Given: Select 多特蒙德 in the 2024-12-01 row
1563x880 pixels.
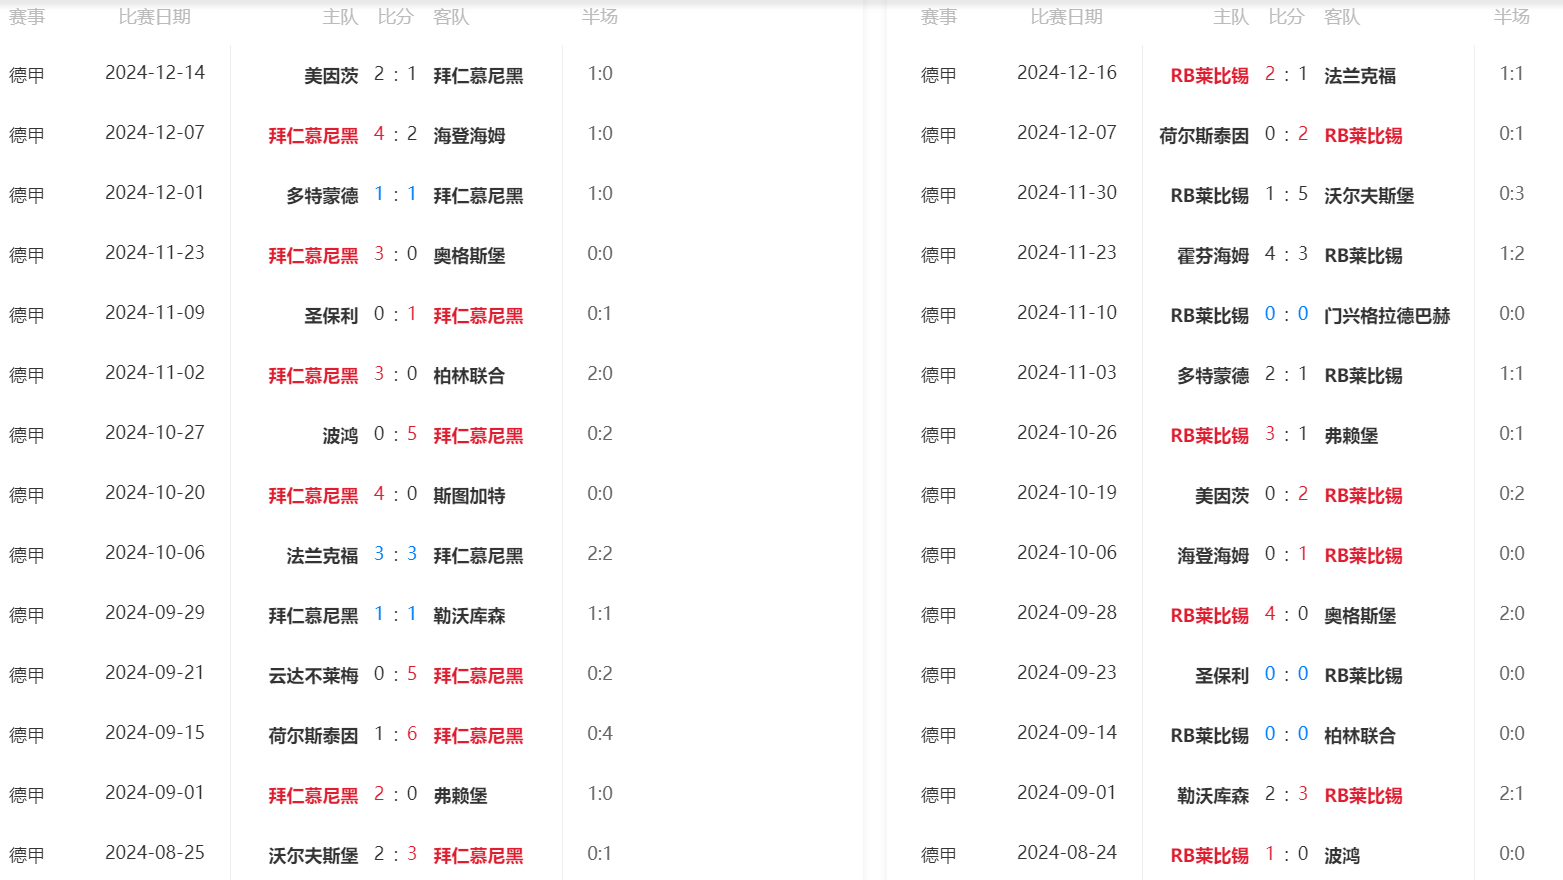Looking at the screenshot, I should tap(322, 196).
